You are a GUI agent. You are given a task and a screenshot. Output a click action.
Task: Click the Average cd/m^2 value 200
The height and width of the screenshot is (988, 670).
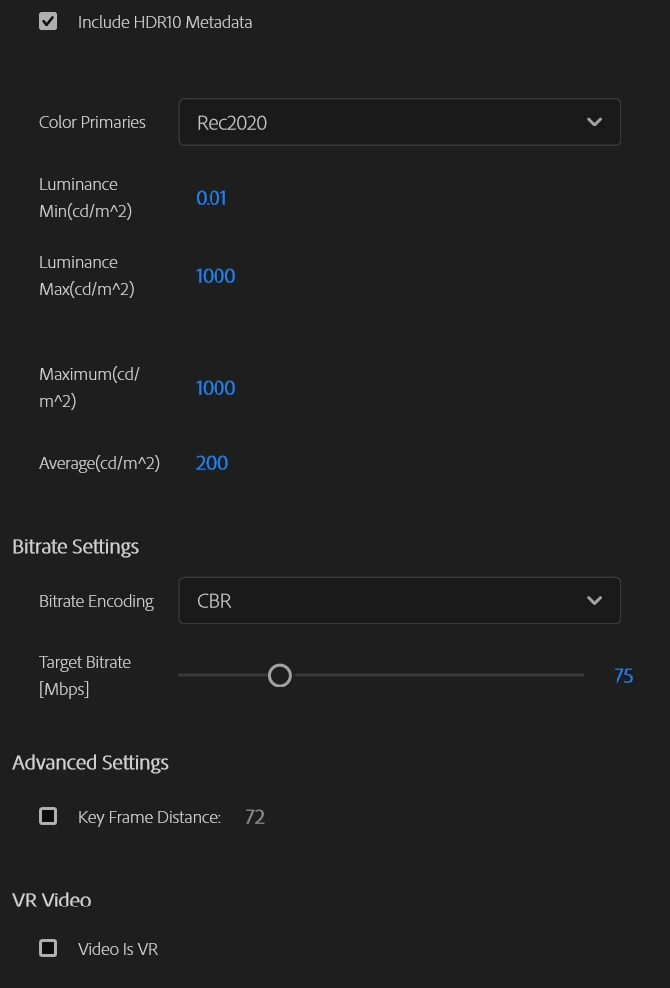tap(212, 463)
